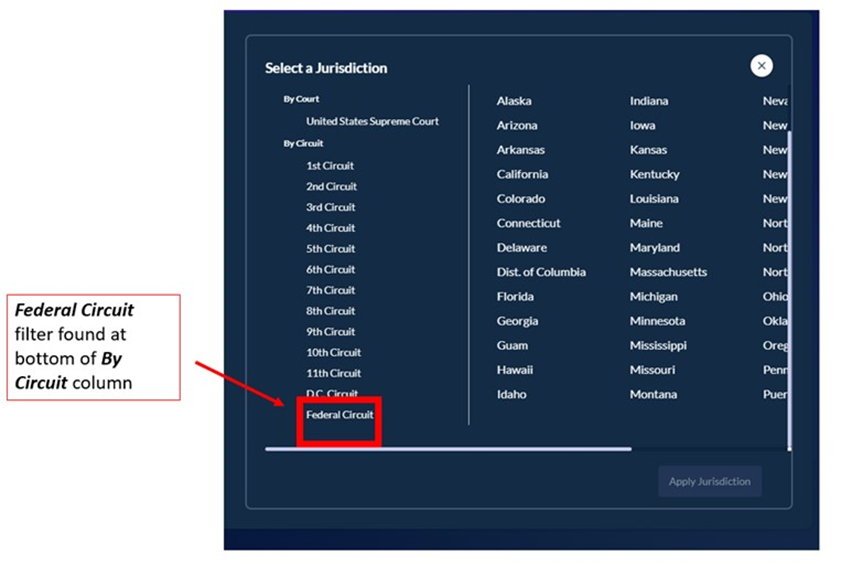Choose the 2nd Circuit option
The image size is (852, 577).
pyautogui.click(x=331, y=186)
